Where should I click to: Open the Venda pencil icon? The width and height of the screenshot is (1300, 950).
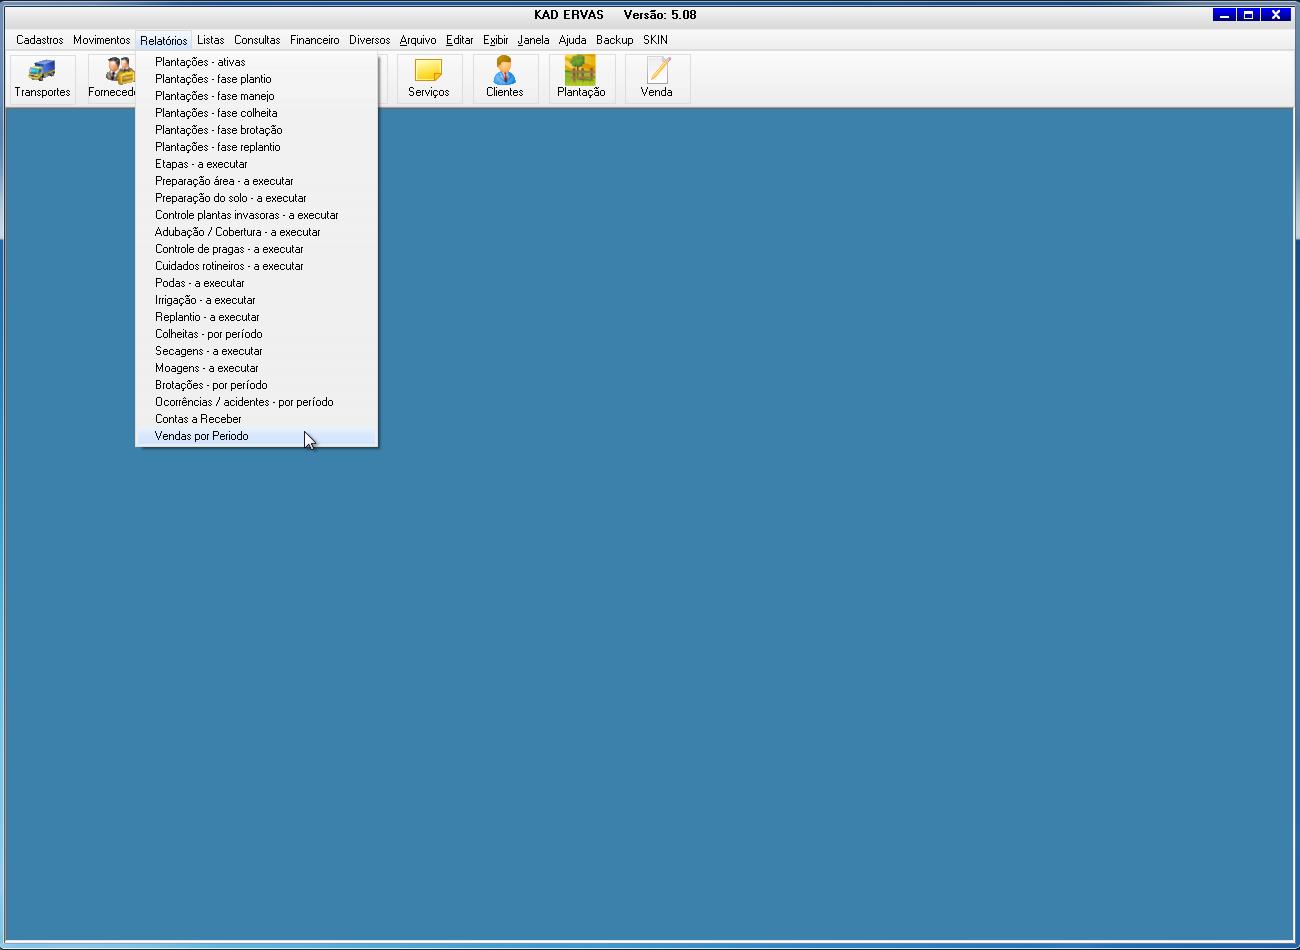[657, 78]
